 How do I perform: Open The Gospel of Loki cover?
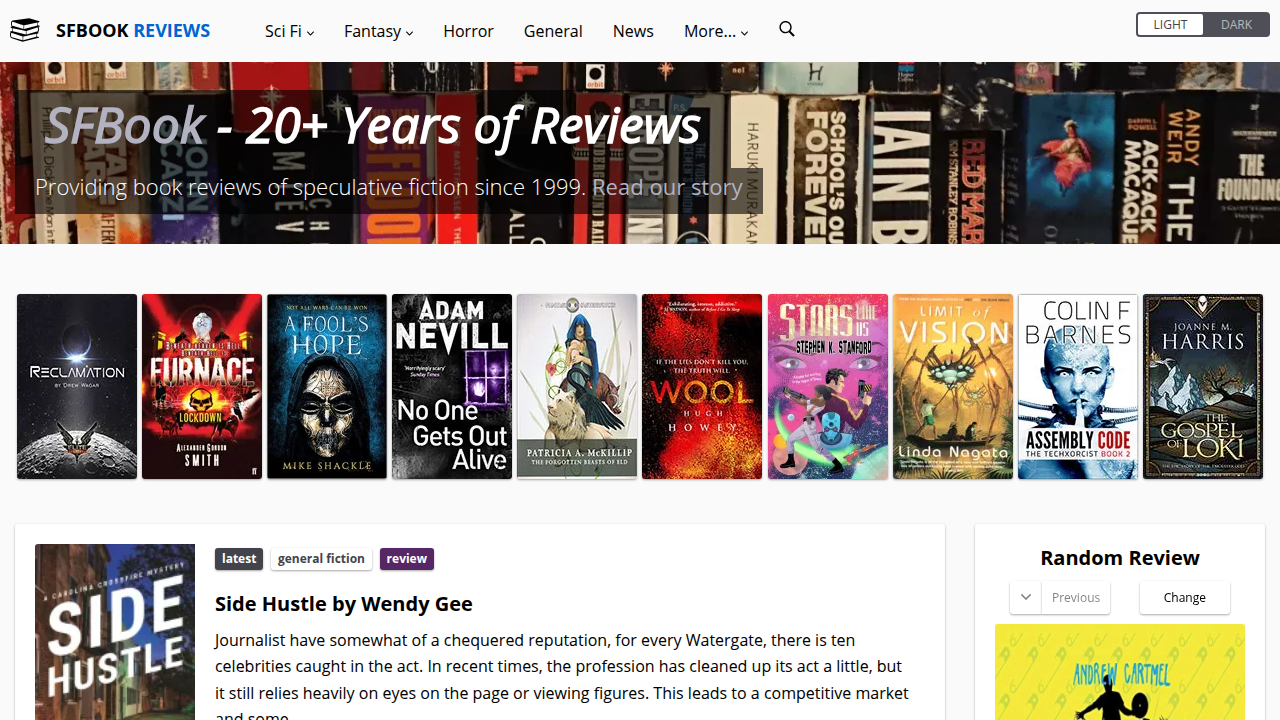pos(1203,386)
